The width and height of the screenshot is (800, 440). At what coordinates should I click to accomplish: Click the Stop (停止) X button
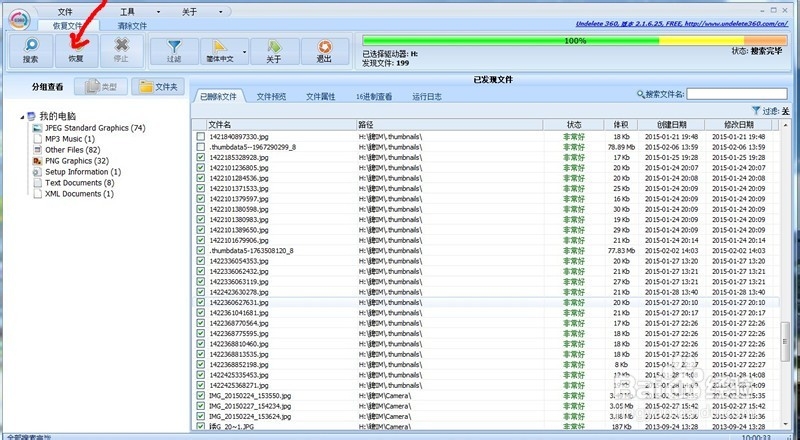(x=121, y=51)
